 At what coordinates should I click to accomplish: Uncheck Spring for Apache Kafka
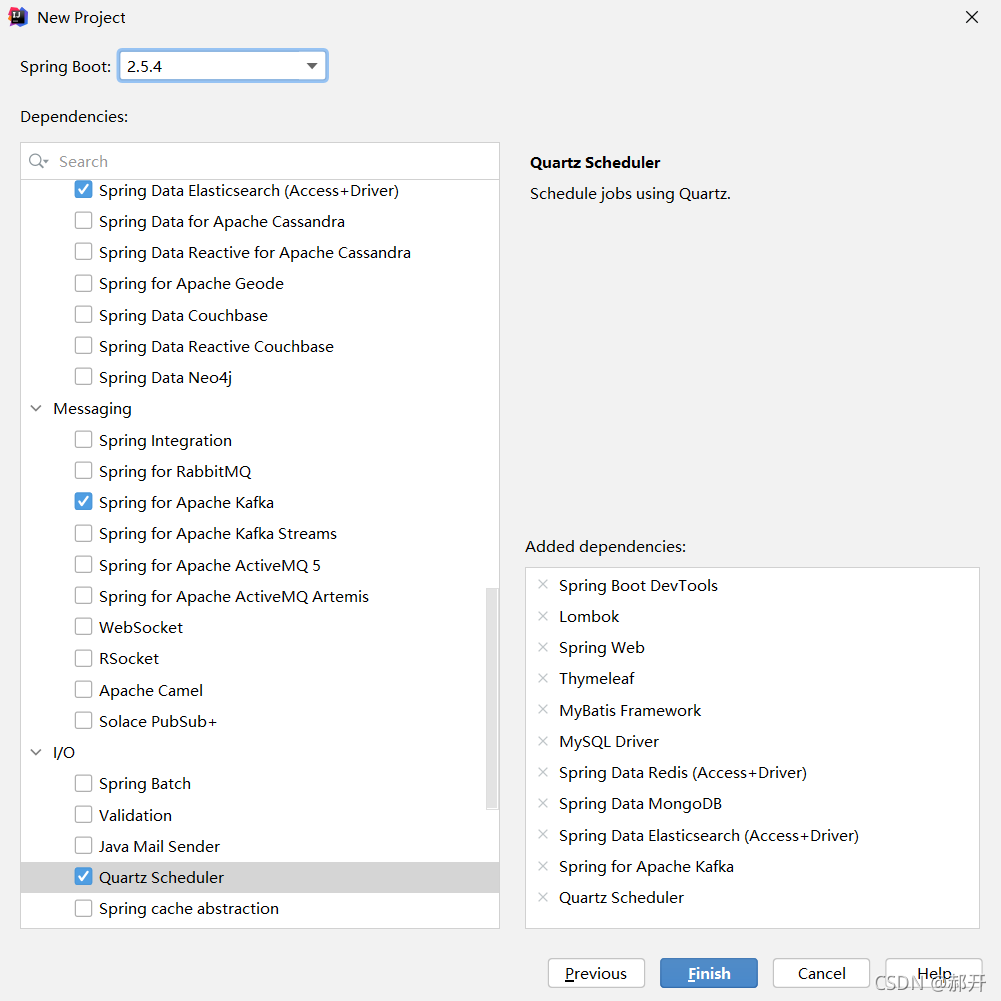coord(83,502)
